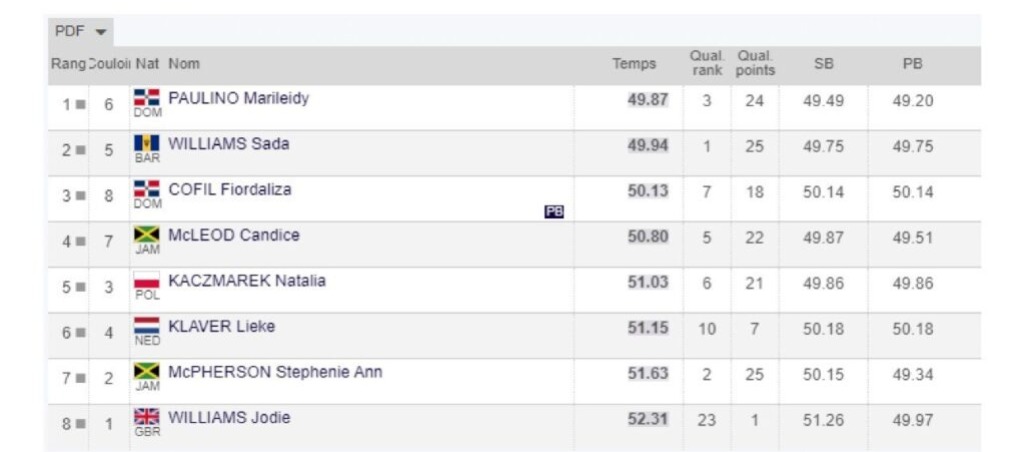1023x452 pixels.
Task: Toggle the gray square beside rank 1
Action: pyautogui.click(x=80, y=104)
